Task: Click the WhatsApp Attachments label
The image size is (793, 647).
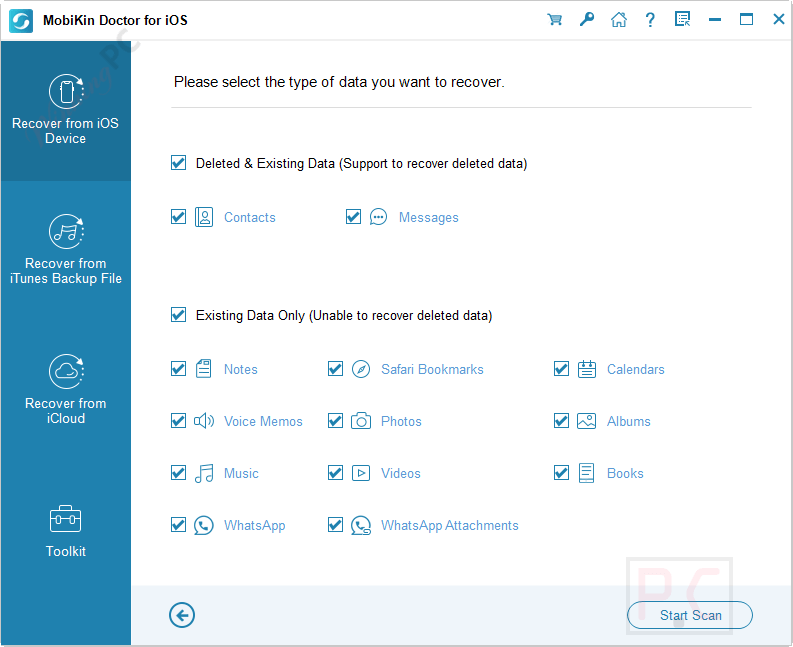Action: click(x=450, y=526)
